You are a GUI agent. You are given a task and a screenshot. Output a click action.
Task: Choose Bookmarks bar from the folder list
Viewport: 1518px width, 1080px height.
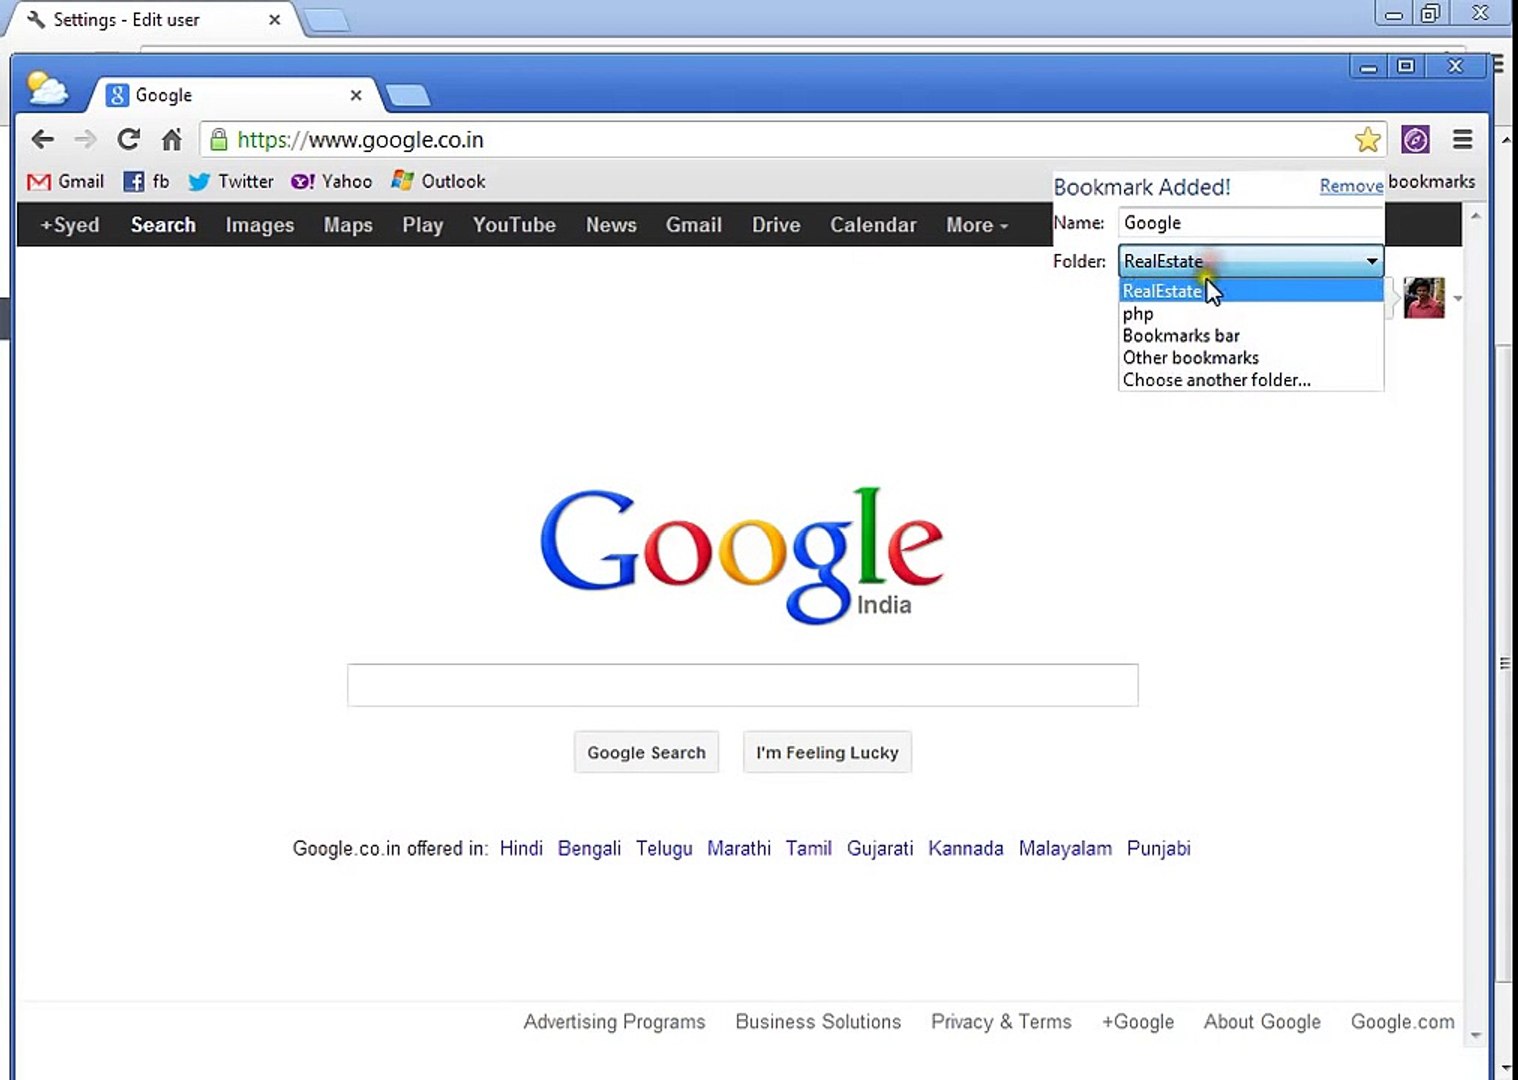(x=1251, y=336)
